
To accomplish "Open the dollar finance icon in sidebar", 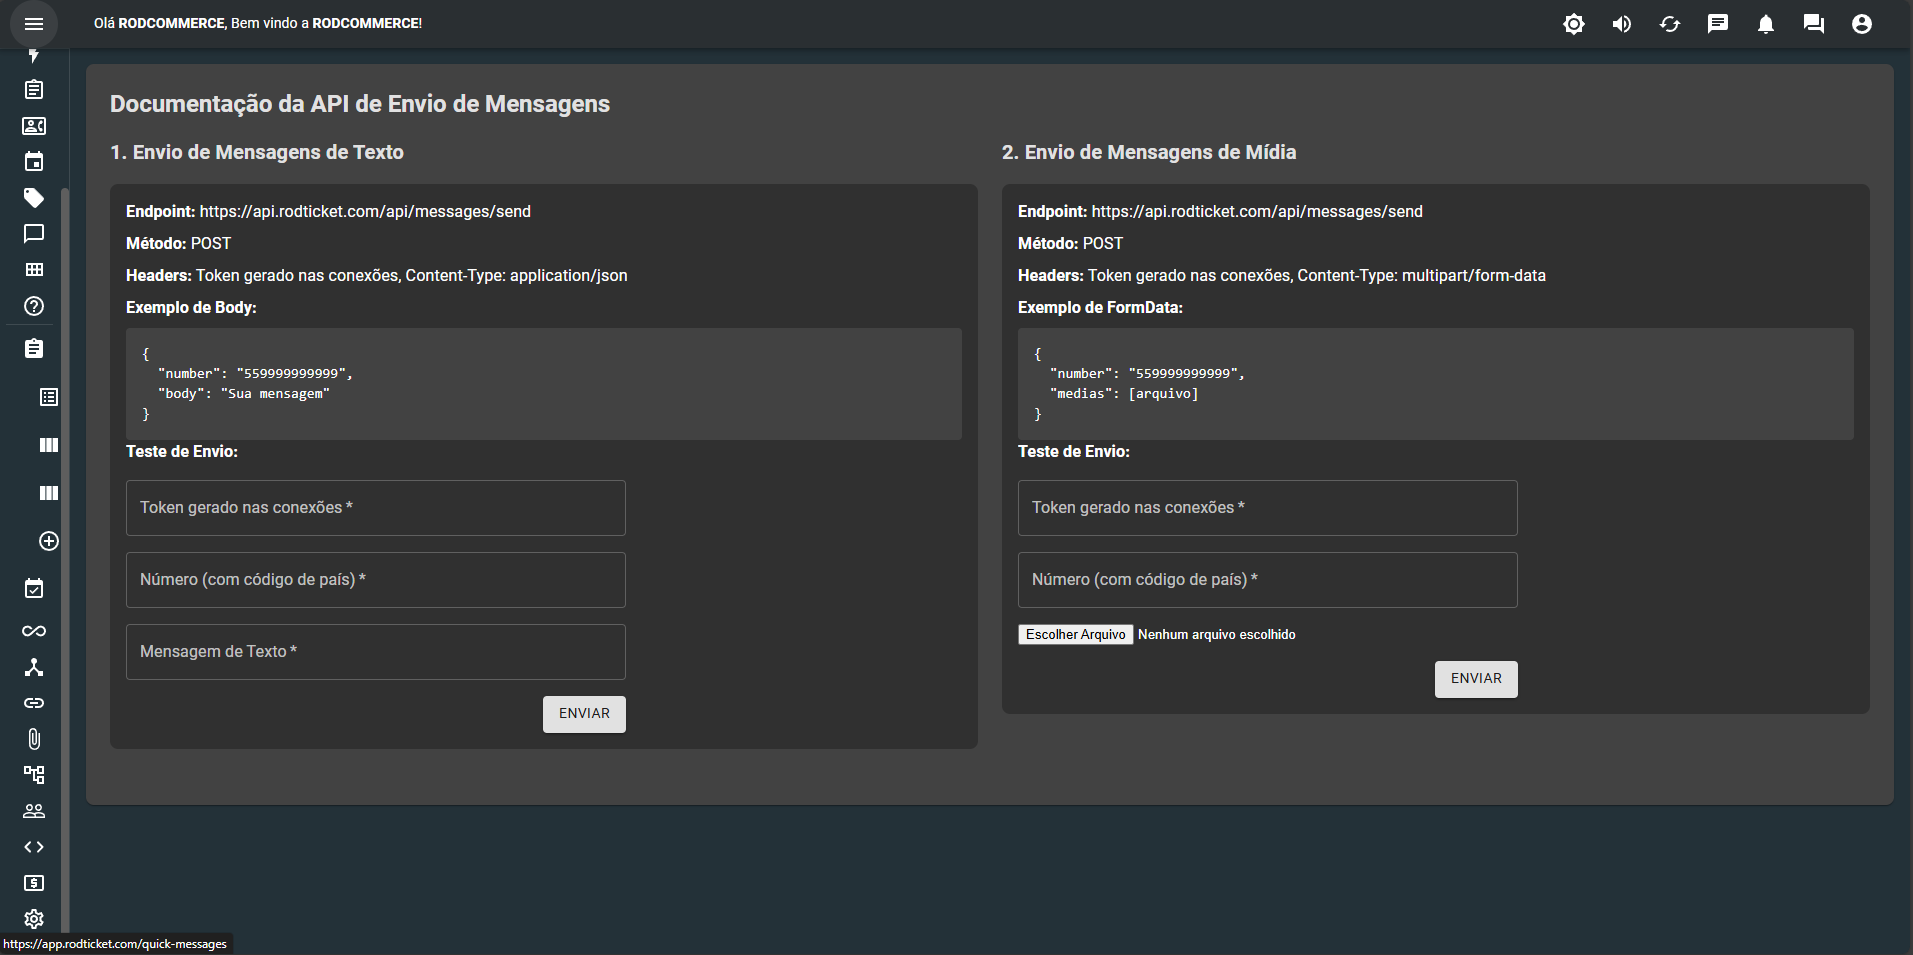I will [x=34, y=883].
